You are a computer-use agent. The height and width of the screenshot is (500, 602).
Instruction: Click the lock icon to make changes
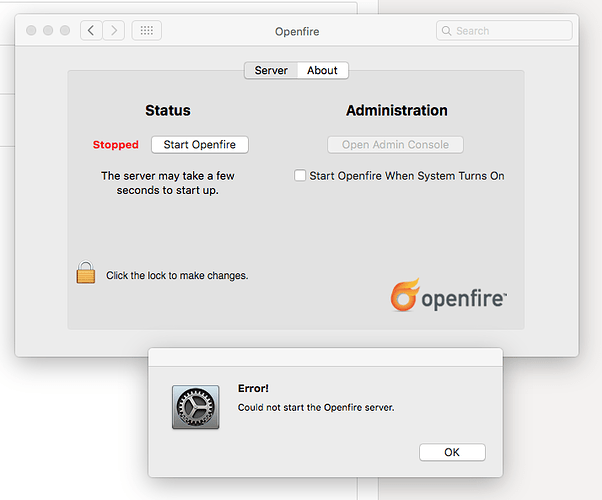click(86, 272)
